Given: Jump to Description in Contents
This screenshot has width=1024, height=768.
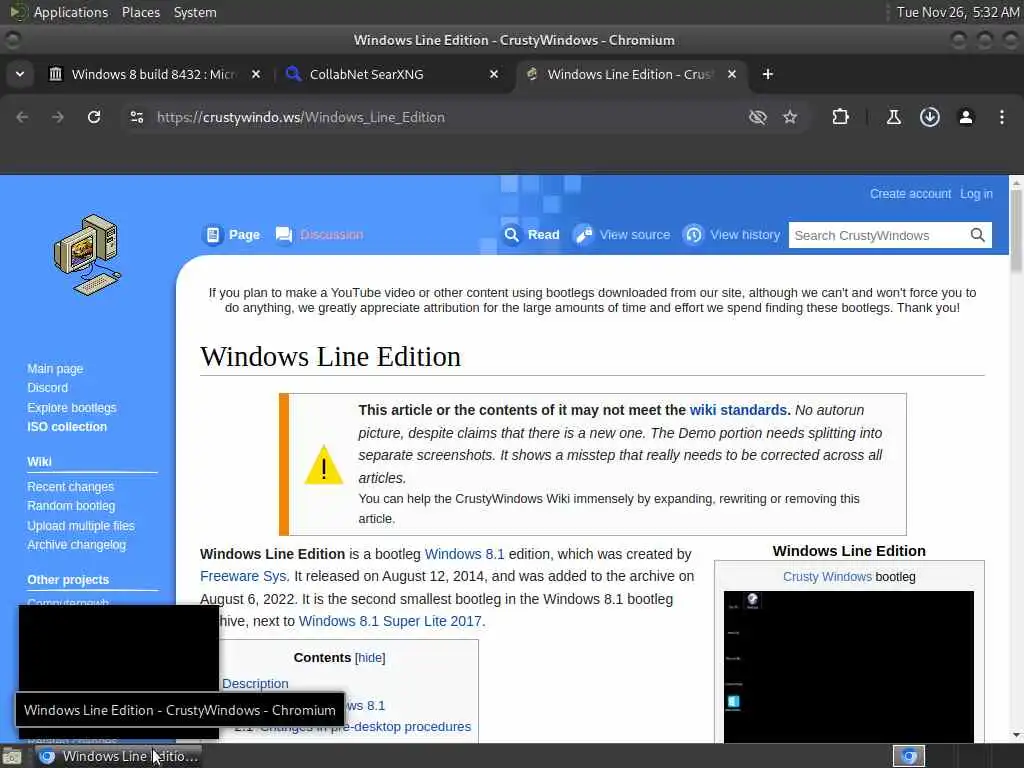Looking at the screenshot, I should point(255,684).
